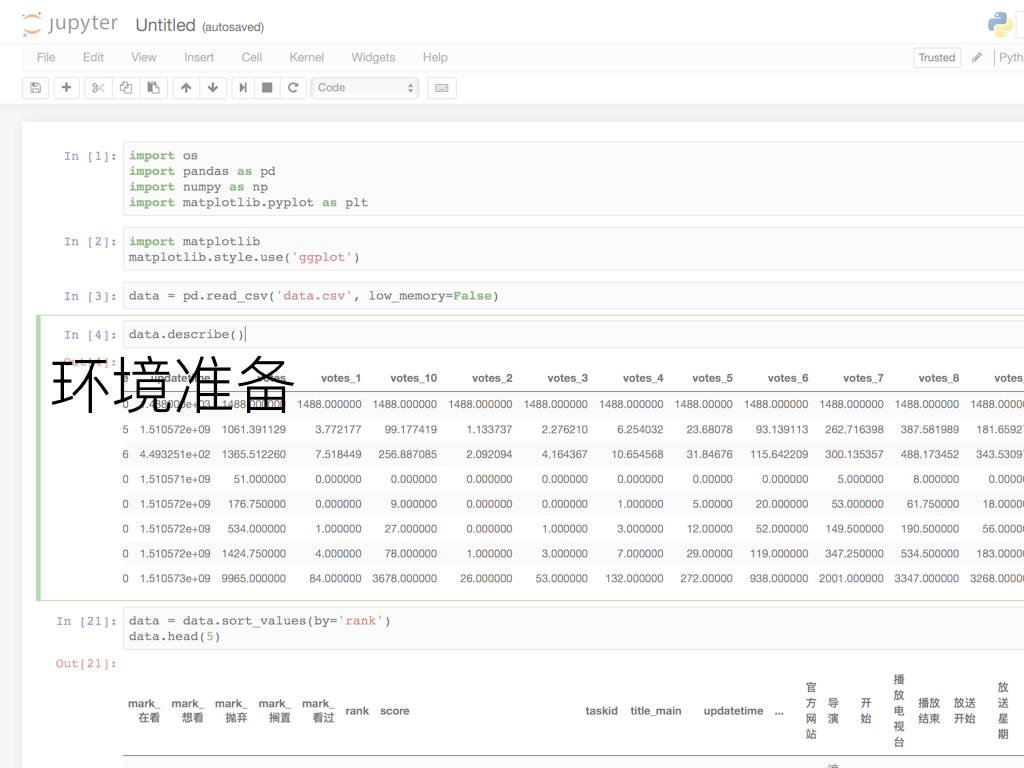Cut the selected cell using the scissors icon
The height and width of the screenshot is (768, 1024).
tap(98, 88)
